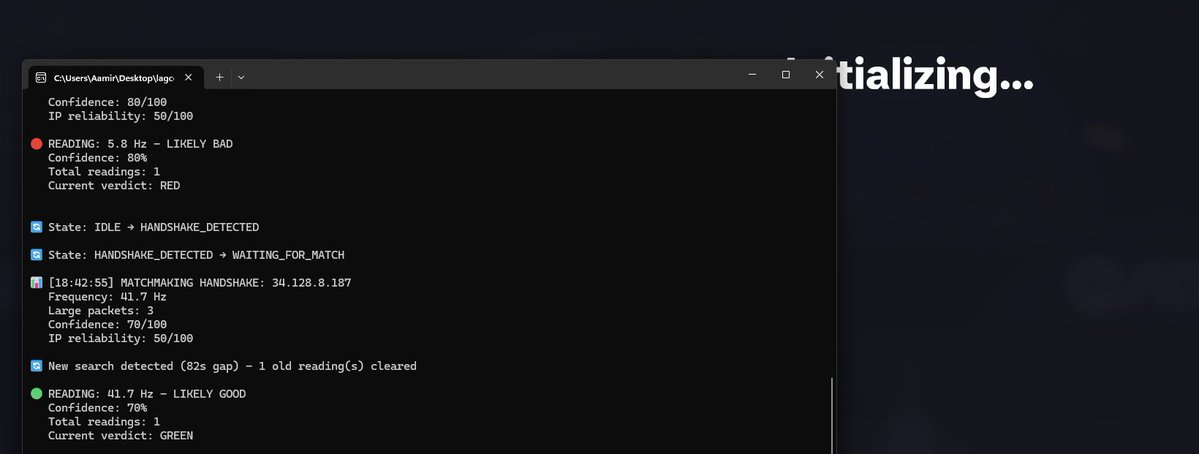Click the text 'Current verdict: RED'

tap(114, 186)
